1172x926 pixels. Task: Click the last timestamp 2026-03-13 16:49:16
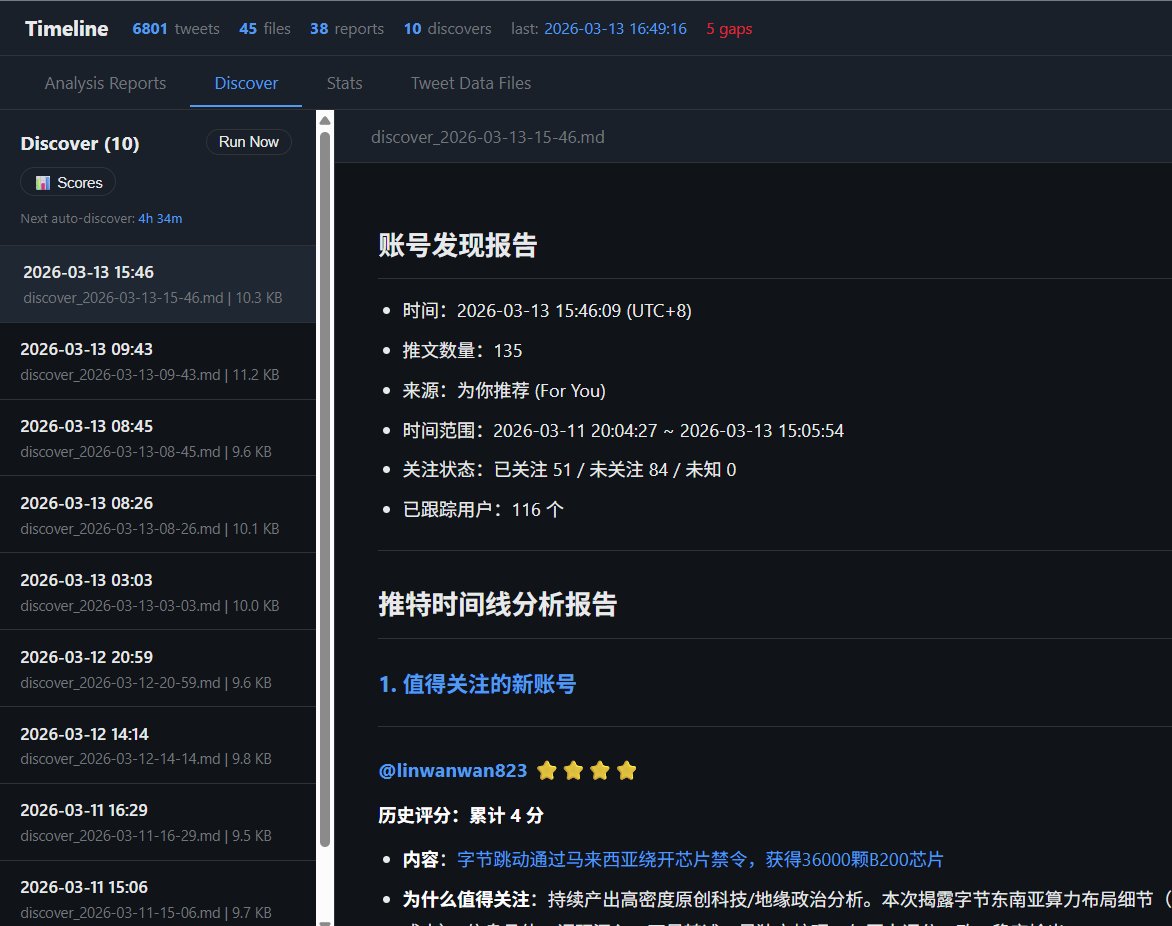[x=615, y=28]
